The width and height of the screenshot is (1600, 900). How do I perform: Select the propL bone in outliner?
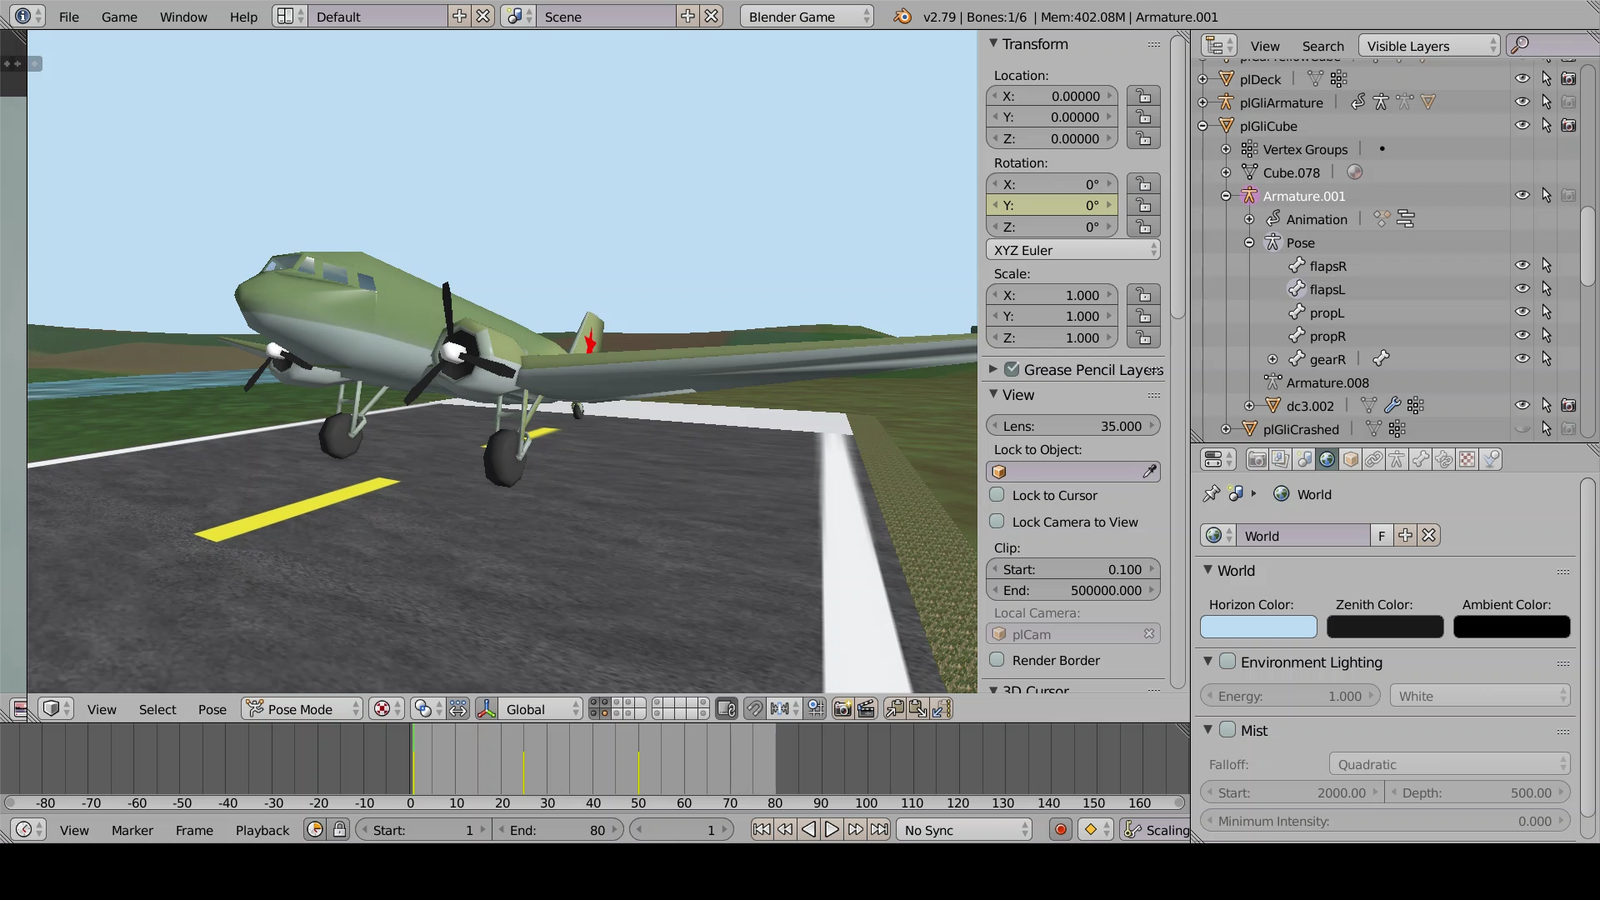coord(1326,312)
